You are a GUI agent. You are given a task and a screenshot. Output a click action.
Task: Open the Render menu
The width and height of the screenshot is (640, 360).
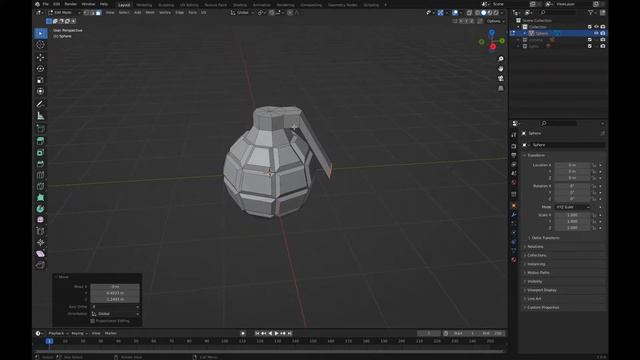click(71, 4)
